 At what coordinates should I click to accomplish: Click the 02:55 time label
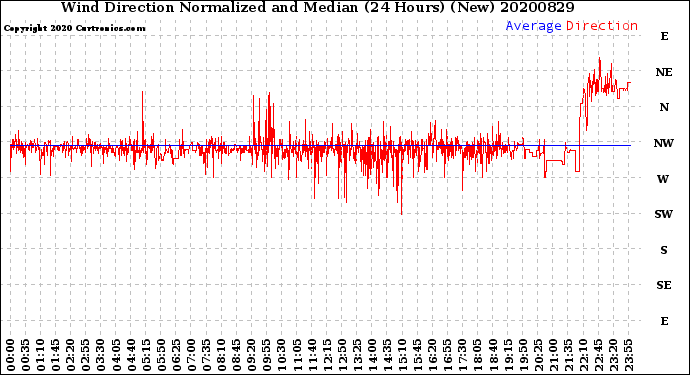point(86,355)
